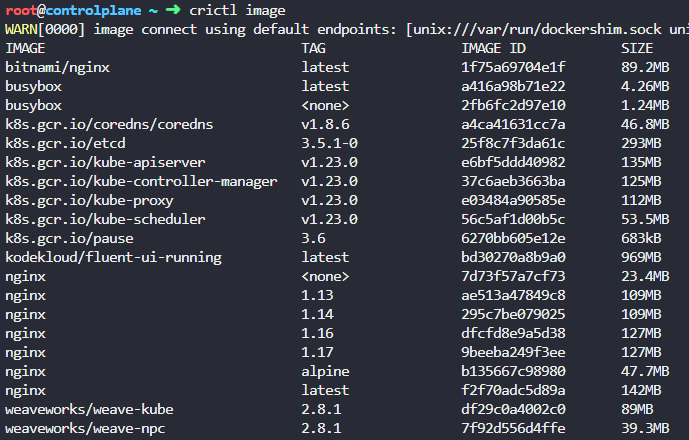The image size is (689, 440).
Task: Click the nginx 1.17 tag
Action: 317,352
